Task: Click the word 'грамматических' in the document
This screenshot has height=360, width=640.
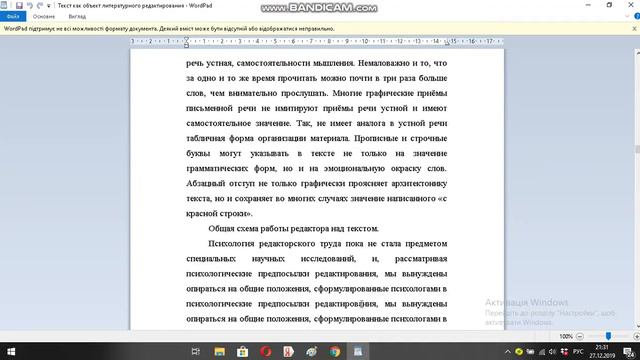Action: click(217, 169)
